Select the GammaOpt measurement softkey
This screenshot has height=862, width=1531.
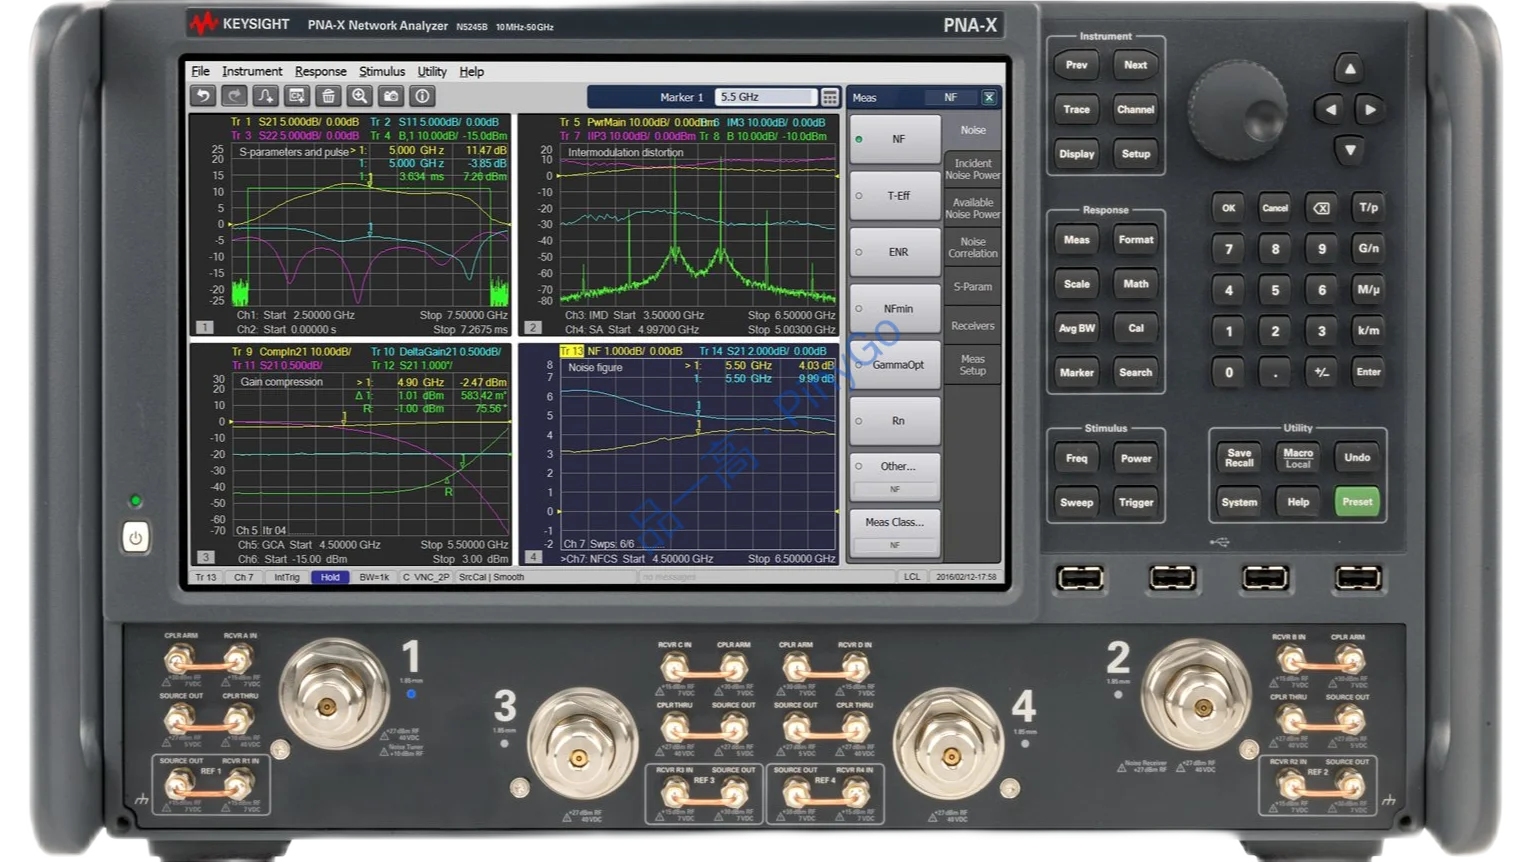click(x=895, y=365)
